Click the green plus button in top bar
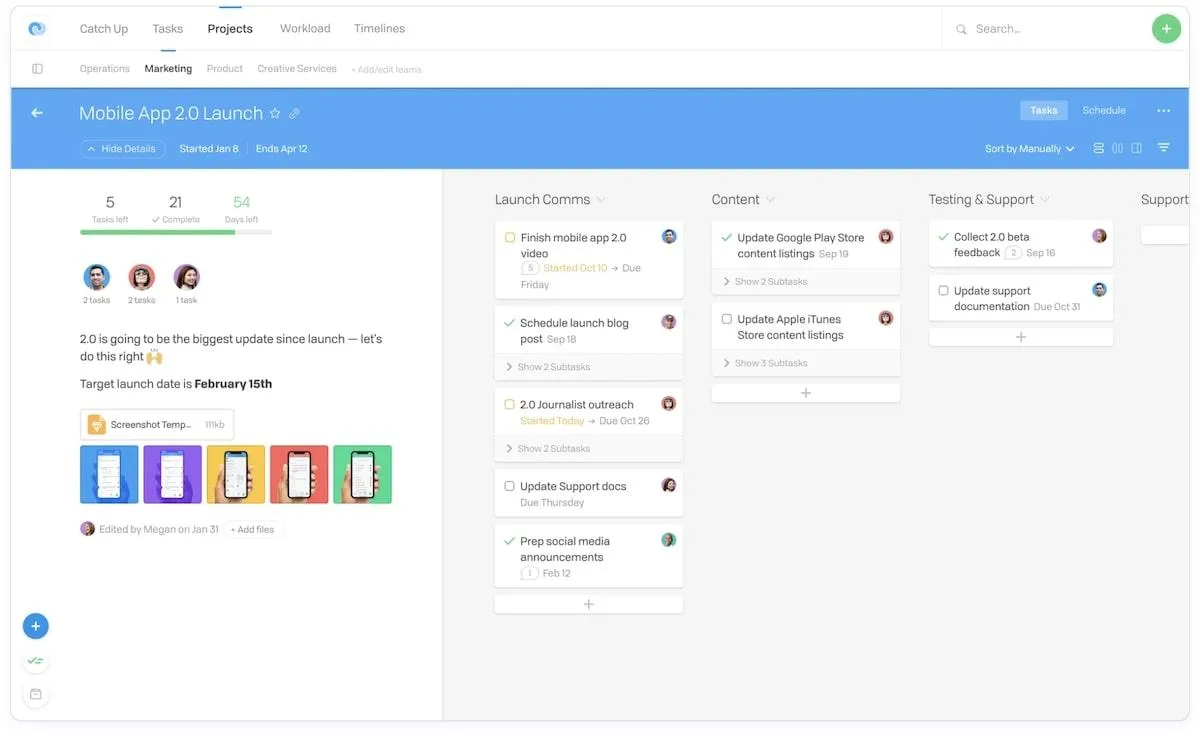This screenshot has width=1200, height=736. (x=1166, y=29)
